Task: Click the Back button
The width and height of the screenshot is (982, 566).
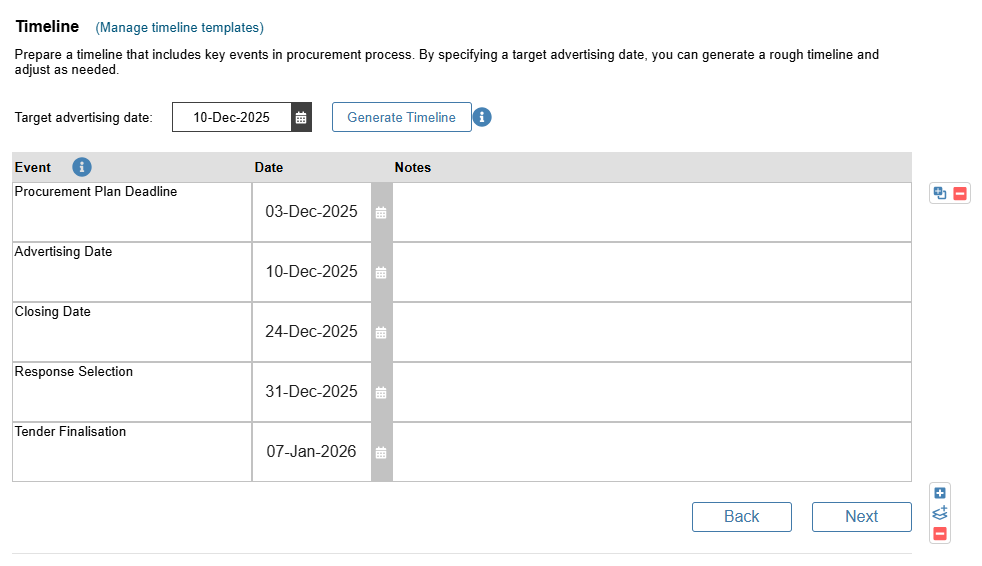Action: click(x=742, y=517)
